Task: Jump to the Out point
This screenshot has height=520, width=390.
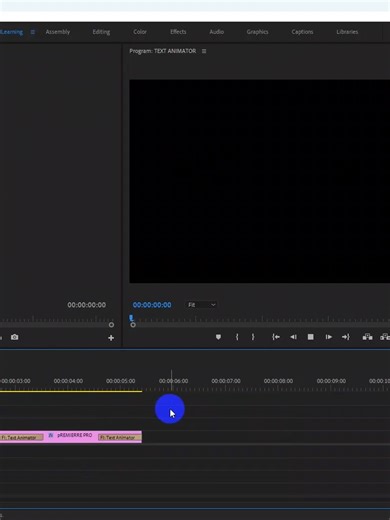Action: (x=346, y=337)
